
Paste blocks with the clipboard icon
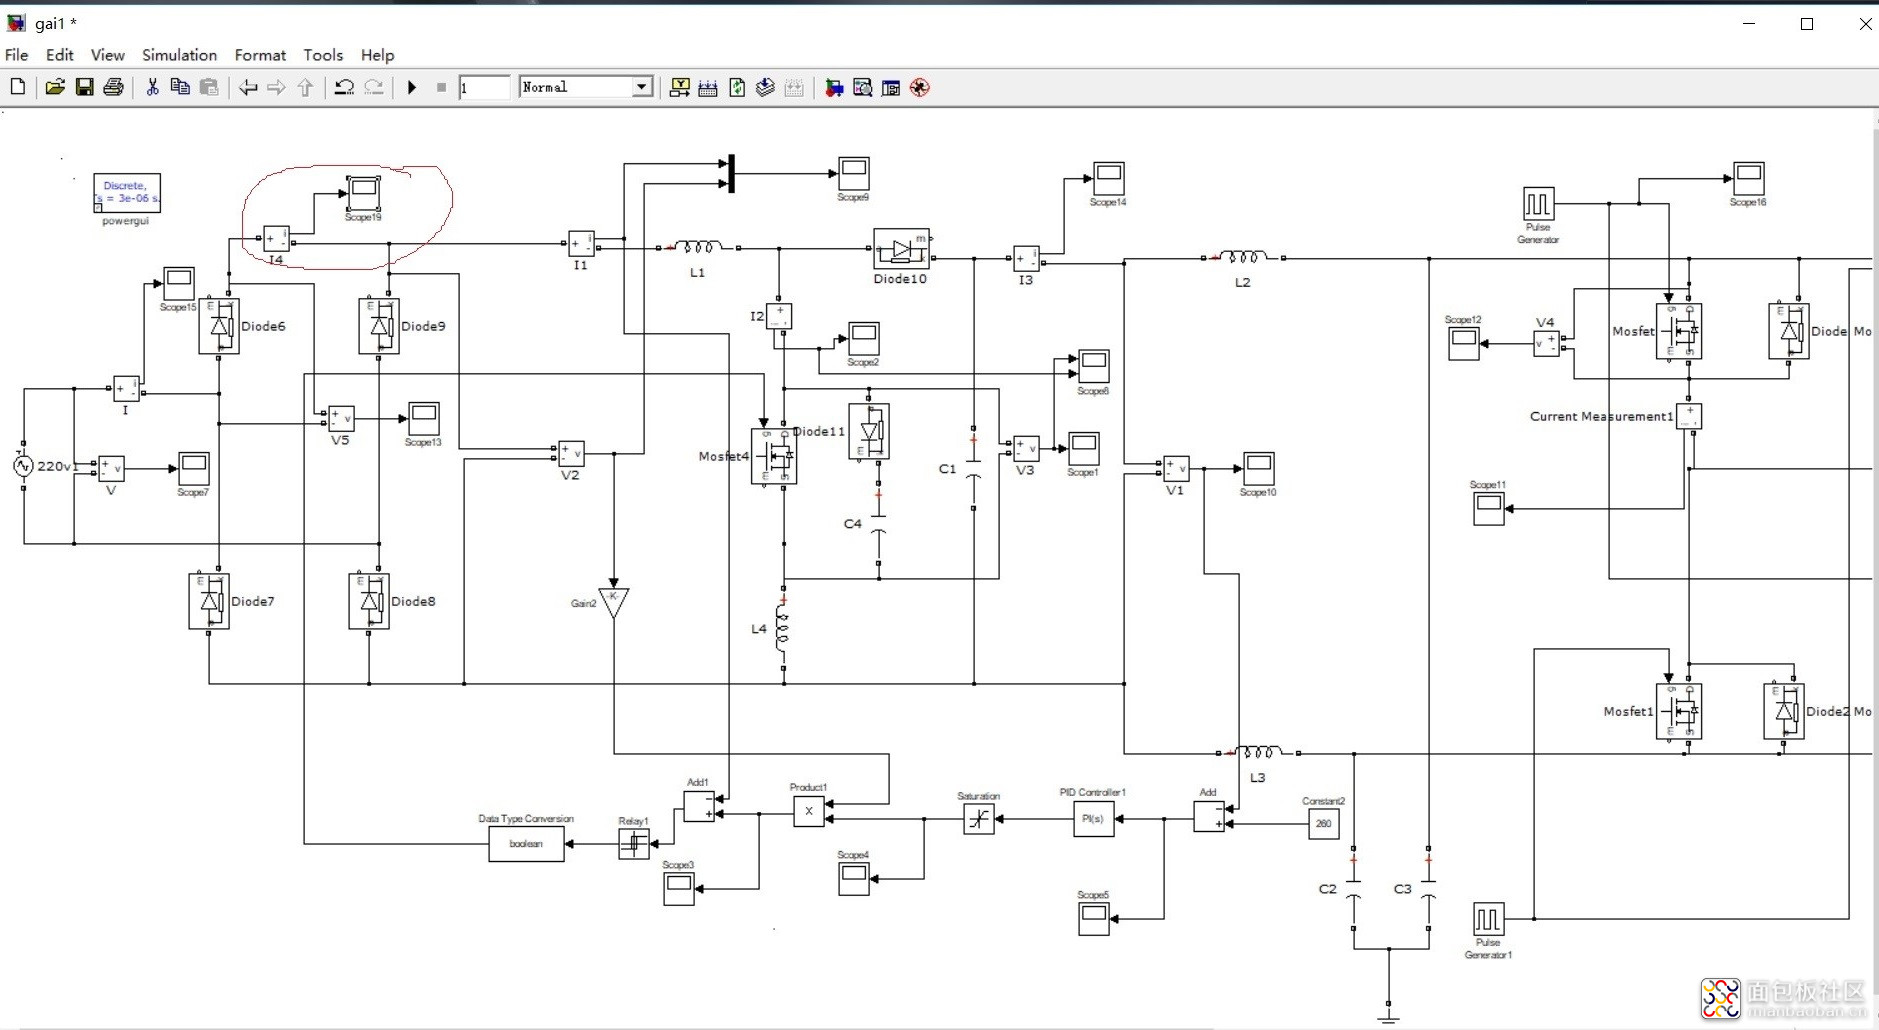(209, 87)
